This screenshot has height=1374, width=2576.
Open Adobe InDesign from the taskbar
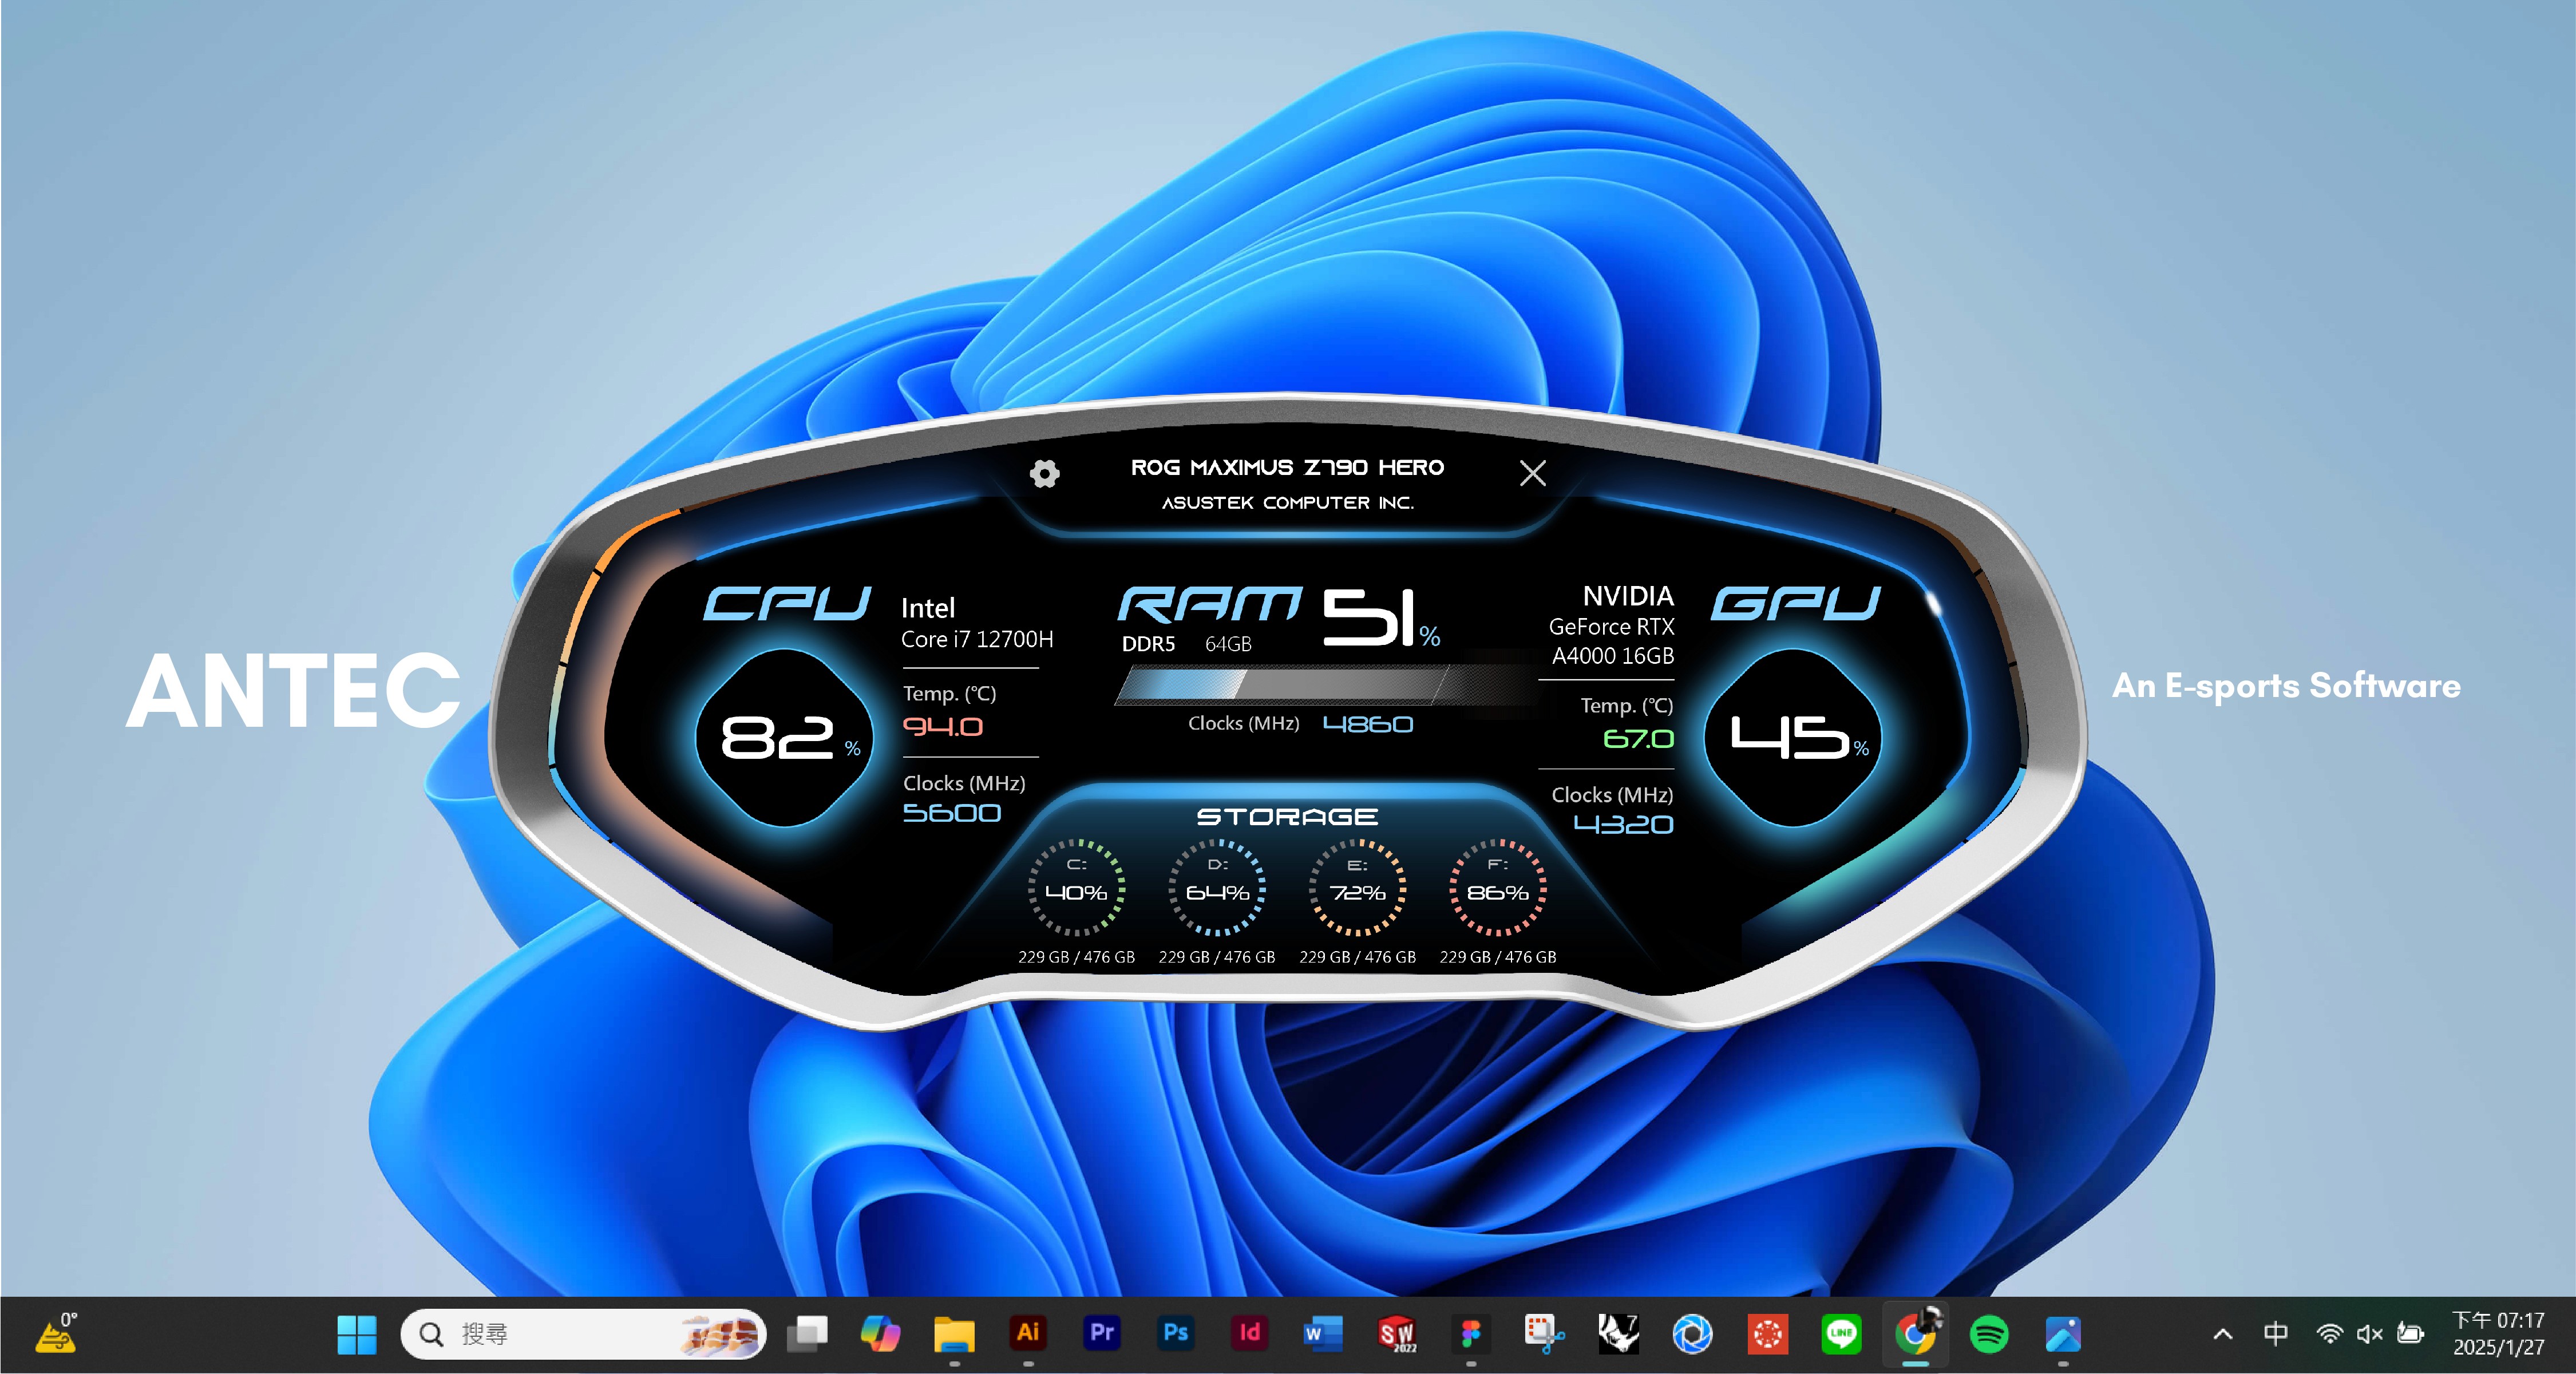pos(1250,1333)
